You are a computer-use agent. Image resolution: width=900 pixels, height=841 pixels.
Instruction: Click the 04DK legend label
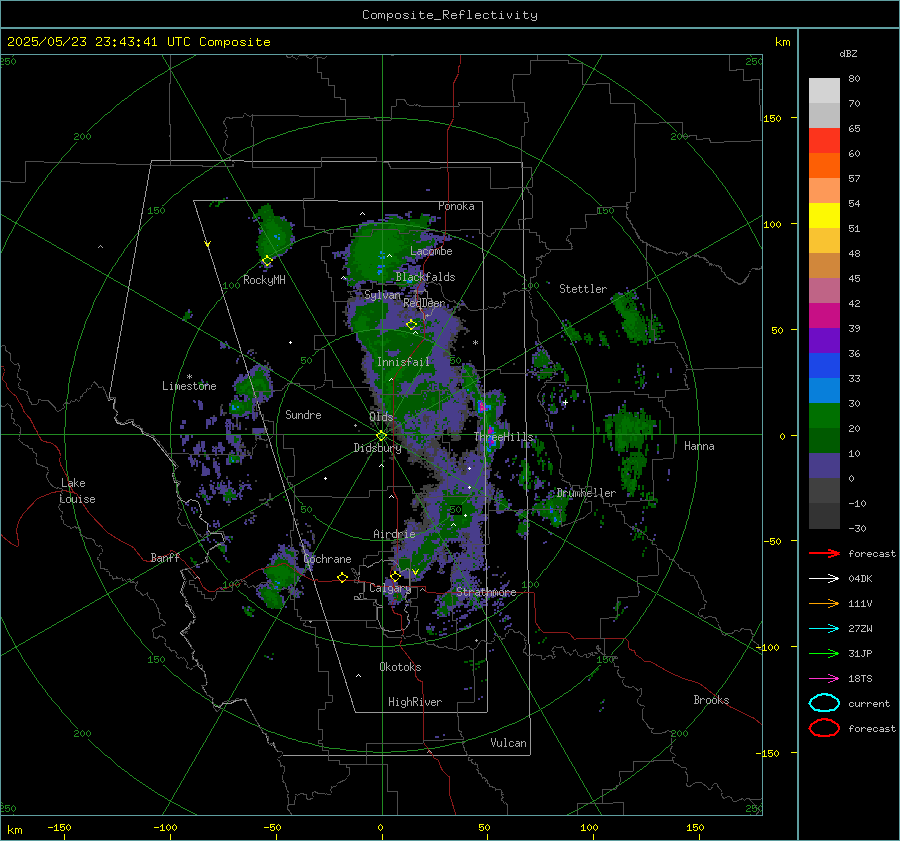pos(860,579)
